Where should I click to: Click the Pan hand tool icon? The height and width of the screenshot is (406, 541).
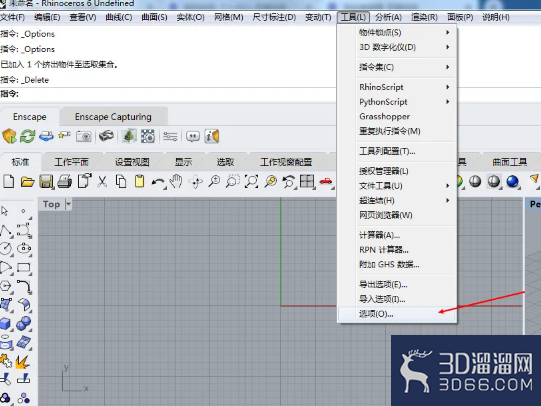click(176, 181)
